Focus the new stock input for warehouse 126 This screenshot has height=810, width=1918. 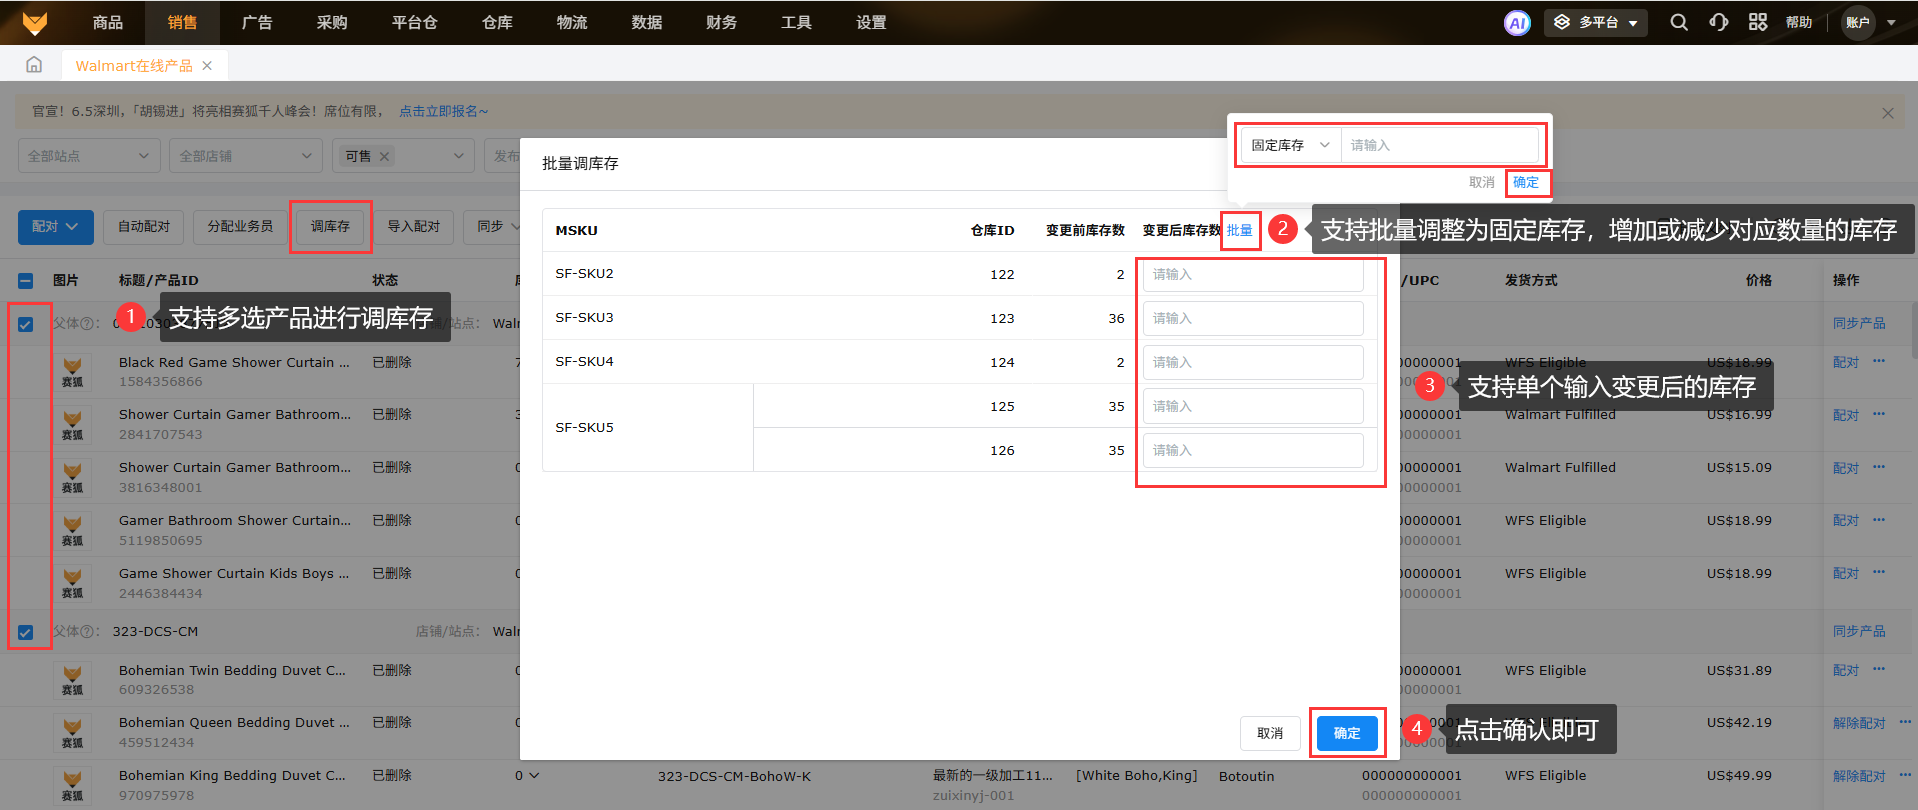click(1253, 450)
